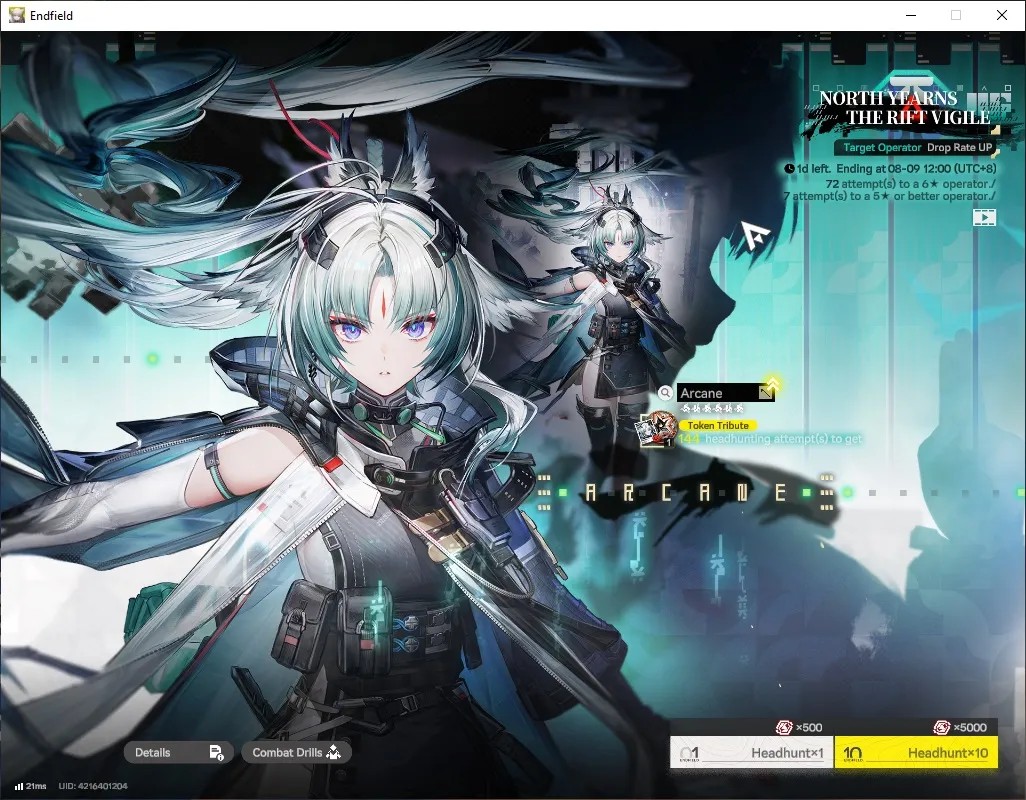Click the ×5000 currency icon
Image resolution: width=1026 pixels, height=800 pixels.
(x=942, y=727)
